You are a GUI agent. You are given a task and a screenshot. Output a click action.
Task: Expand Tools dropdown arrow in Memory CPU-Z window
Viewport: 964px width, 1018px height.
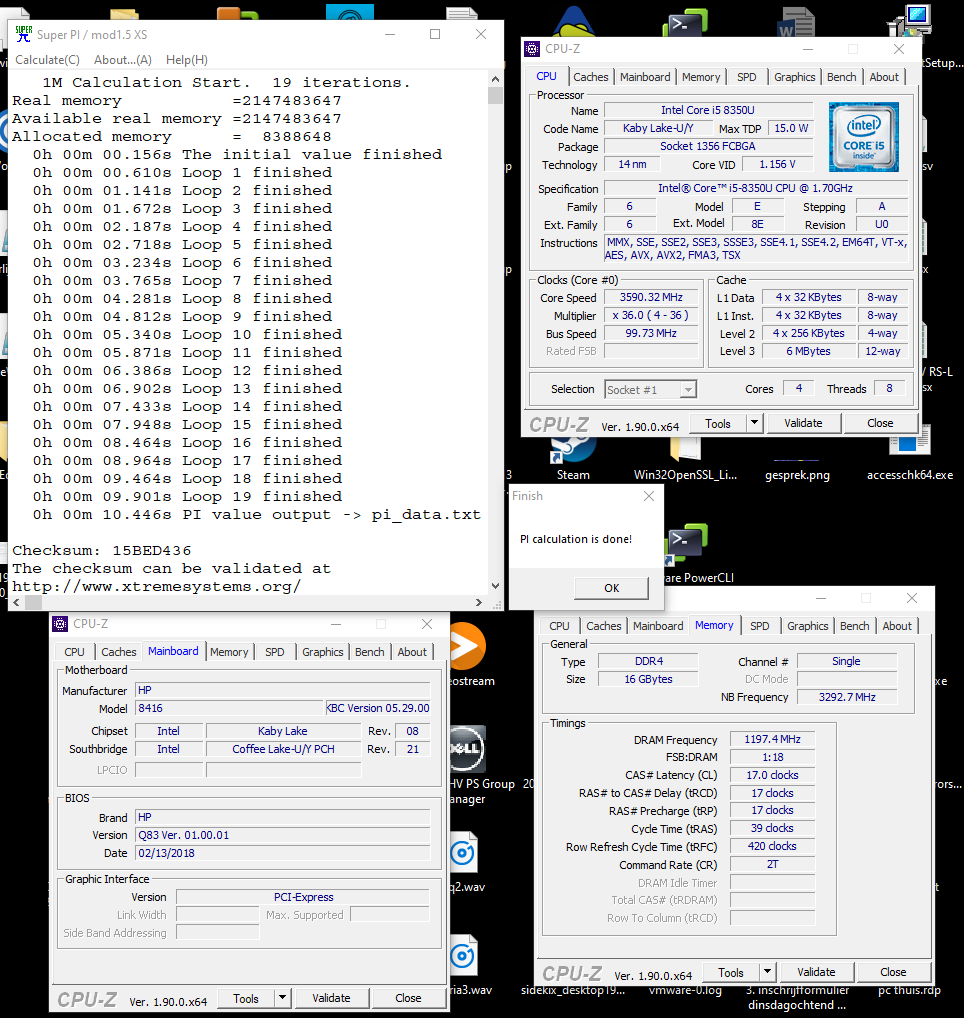[x=767, y=973]
